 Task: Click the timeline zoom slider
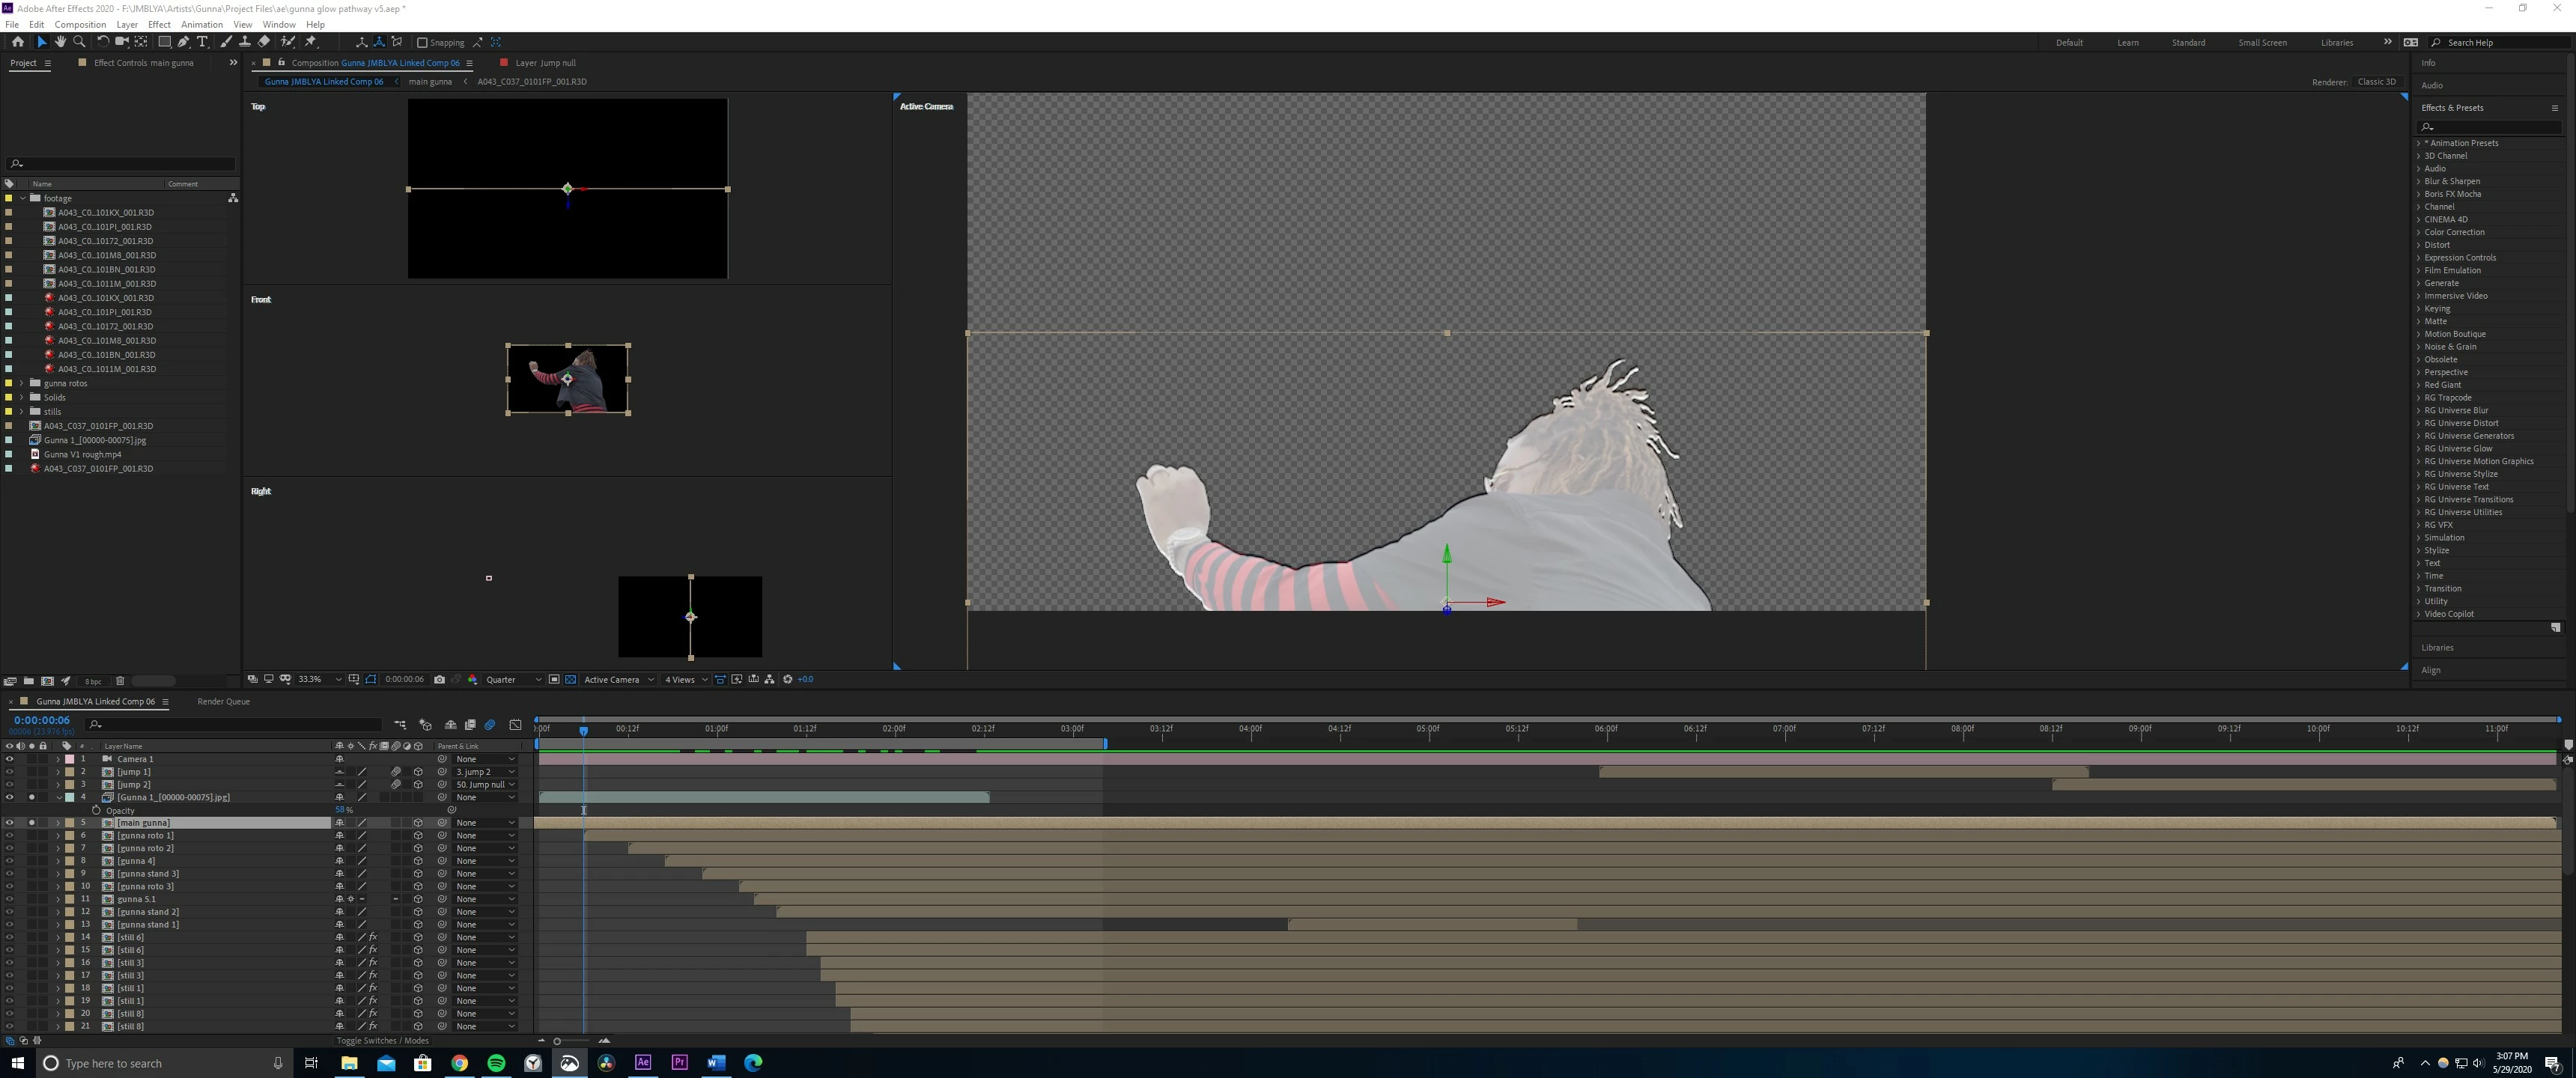tap(557, 1041)
